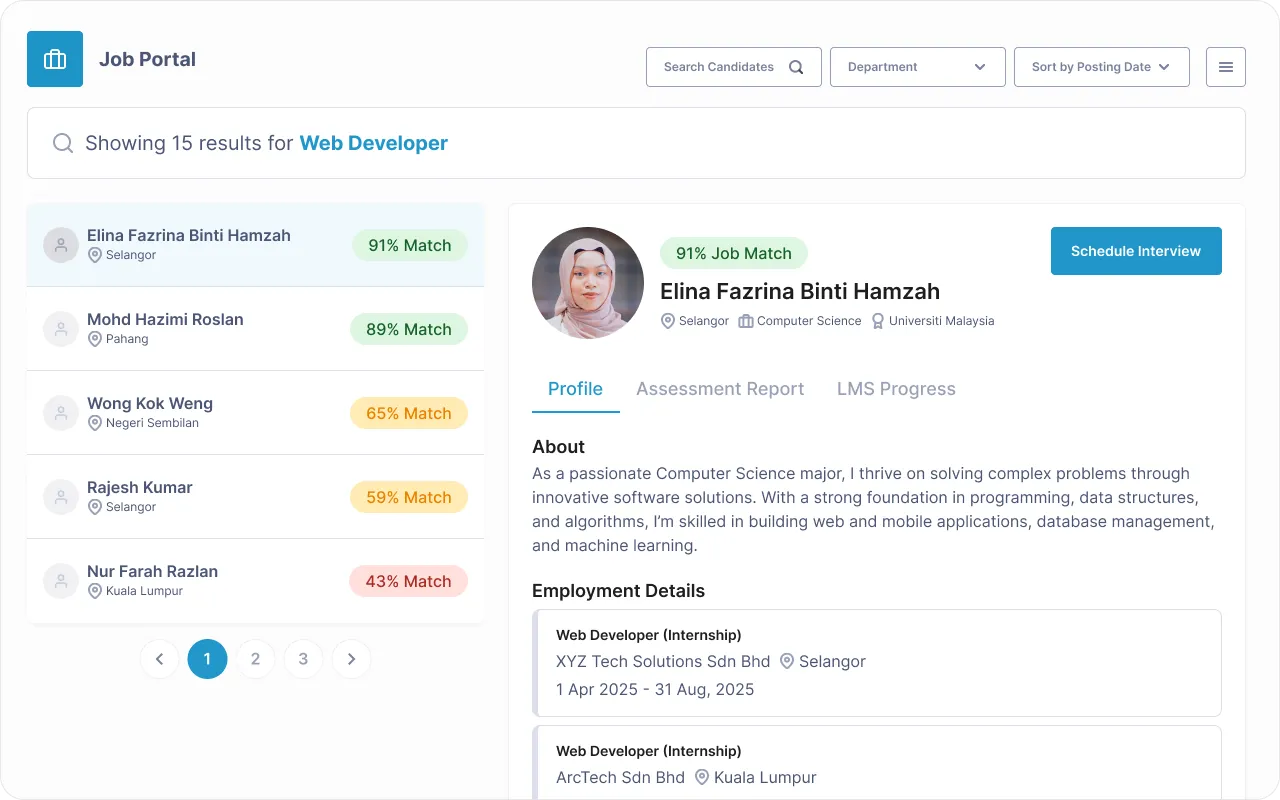
Task: Click Nur Farah Razlan's avatar icon
Action: pos(61,580)
